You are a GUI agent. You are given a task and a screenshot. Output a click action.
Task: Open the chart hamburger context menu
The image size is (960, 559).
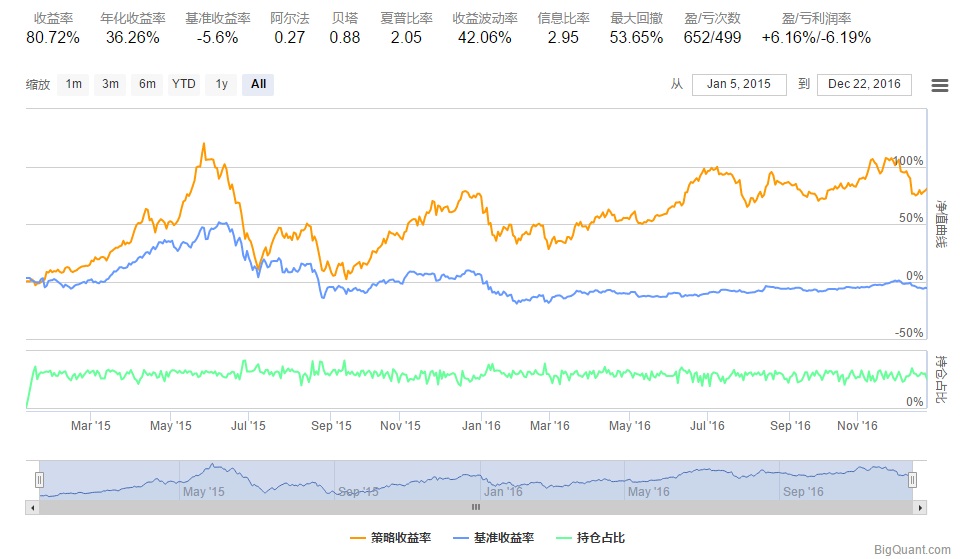point(939,85)
